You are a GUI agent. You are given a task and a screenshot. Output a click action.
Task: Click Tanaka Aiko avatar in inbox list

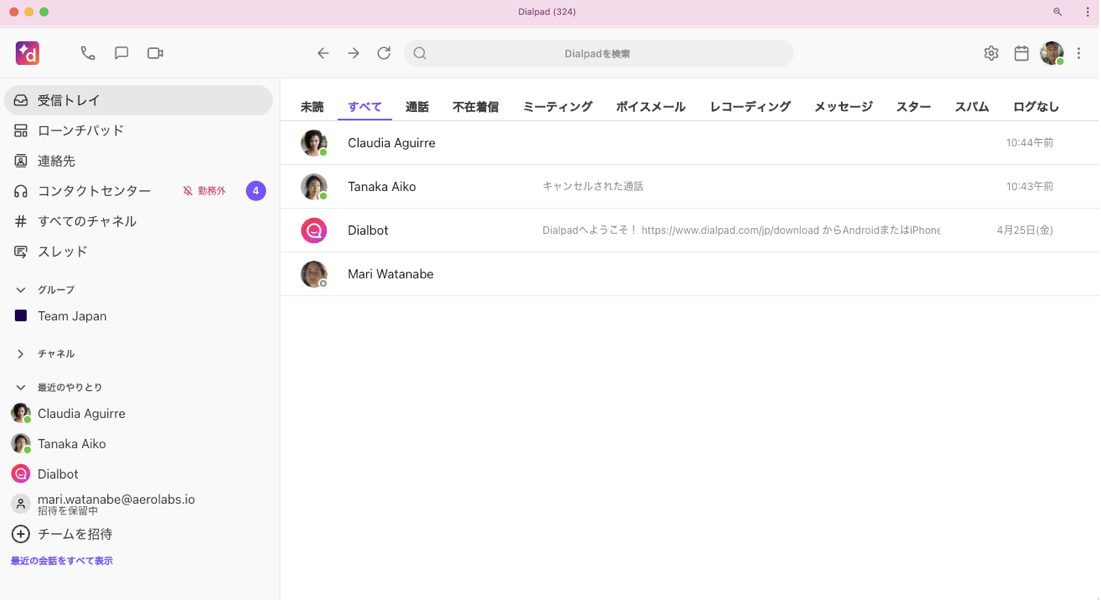tap(314, 186)
